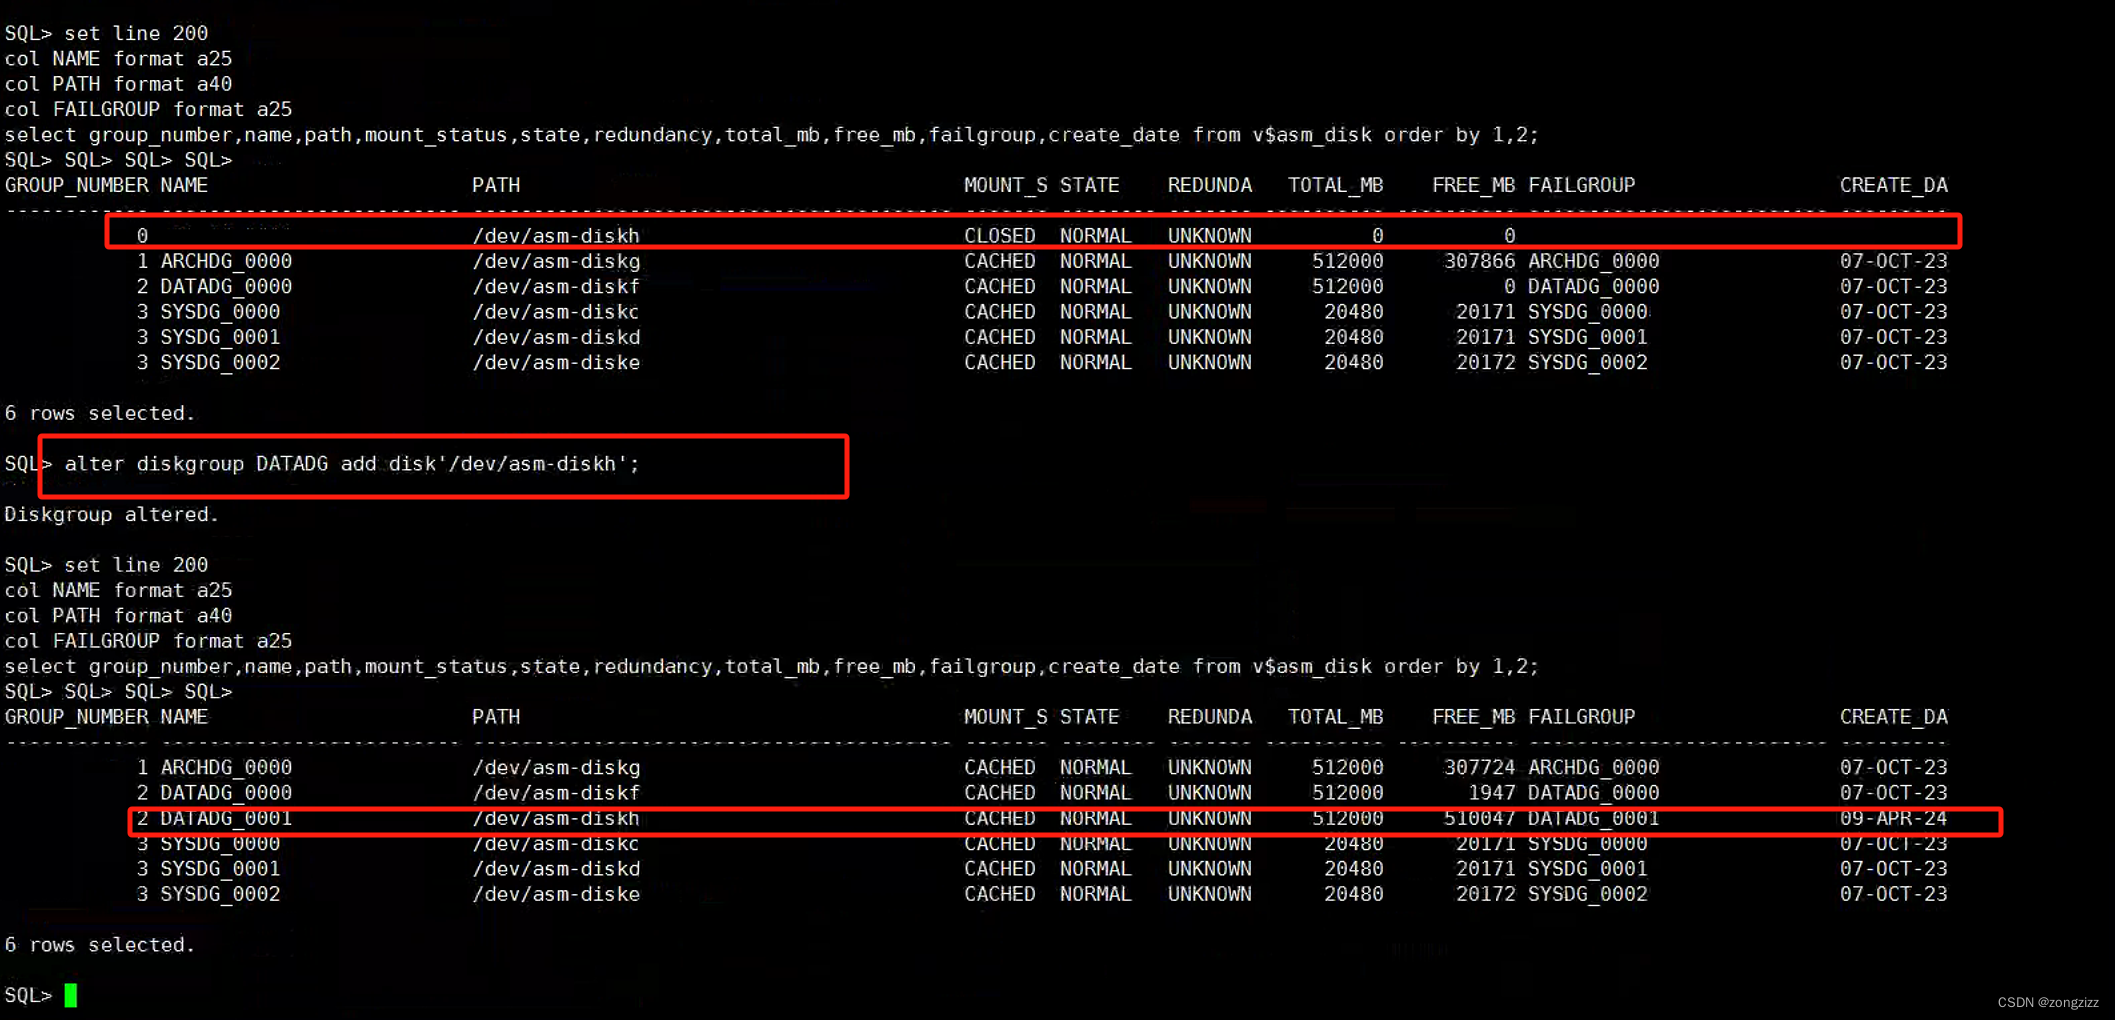Click '6 rows selected.' above the alter command
The width and height of the screenshot is (2115, 1020).
[99, 413]
